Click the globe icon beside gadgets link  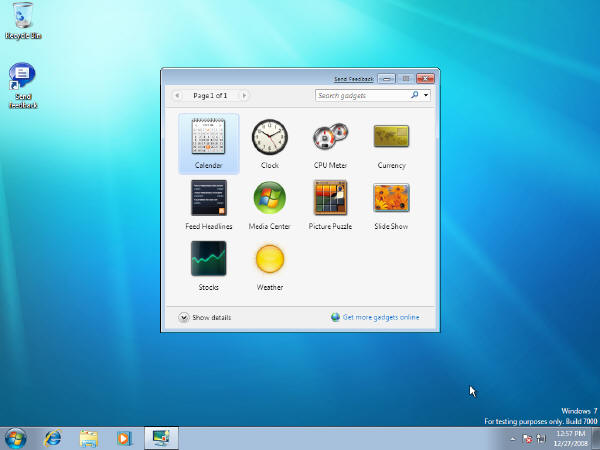pyautogui.click(x=335, y=317)
